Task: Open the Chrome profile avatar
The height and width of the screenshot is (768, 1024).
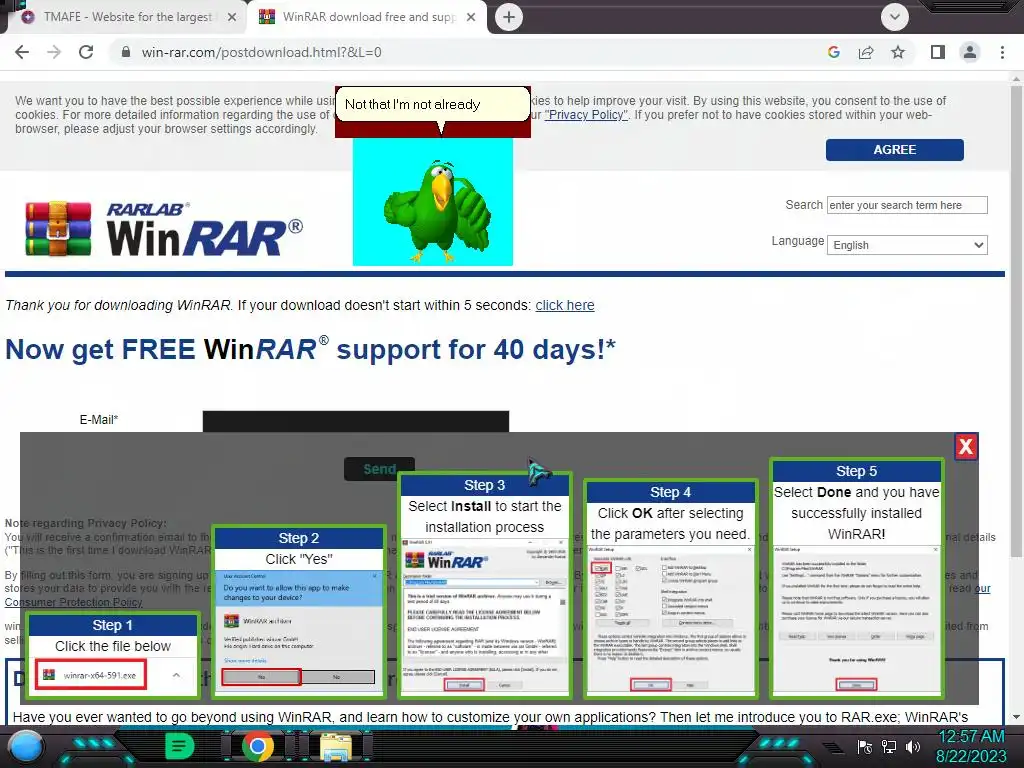Action: [x=970, y=52]
